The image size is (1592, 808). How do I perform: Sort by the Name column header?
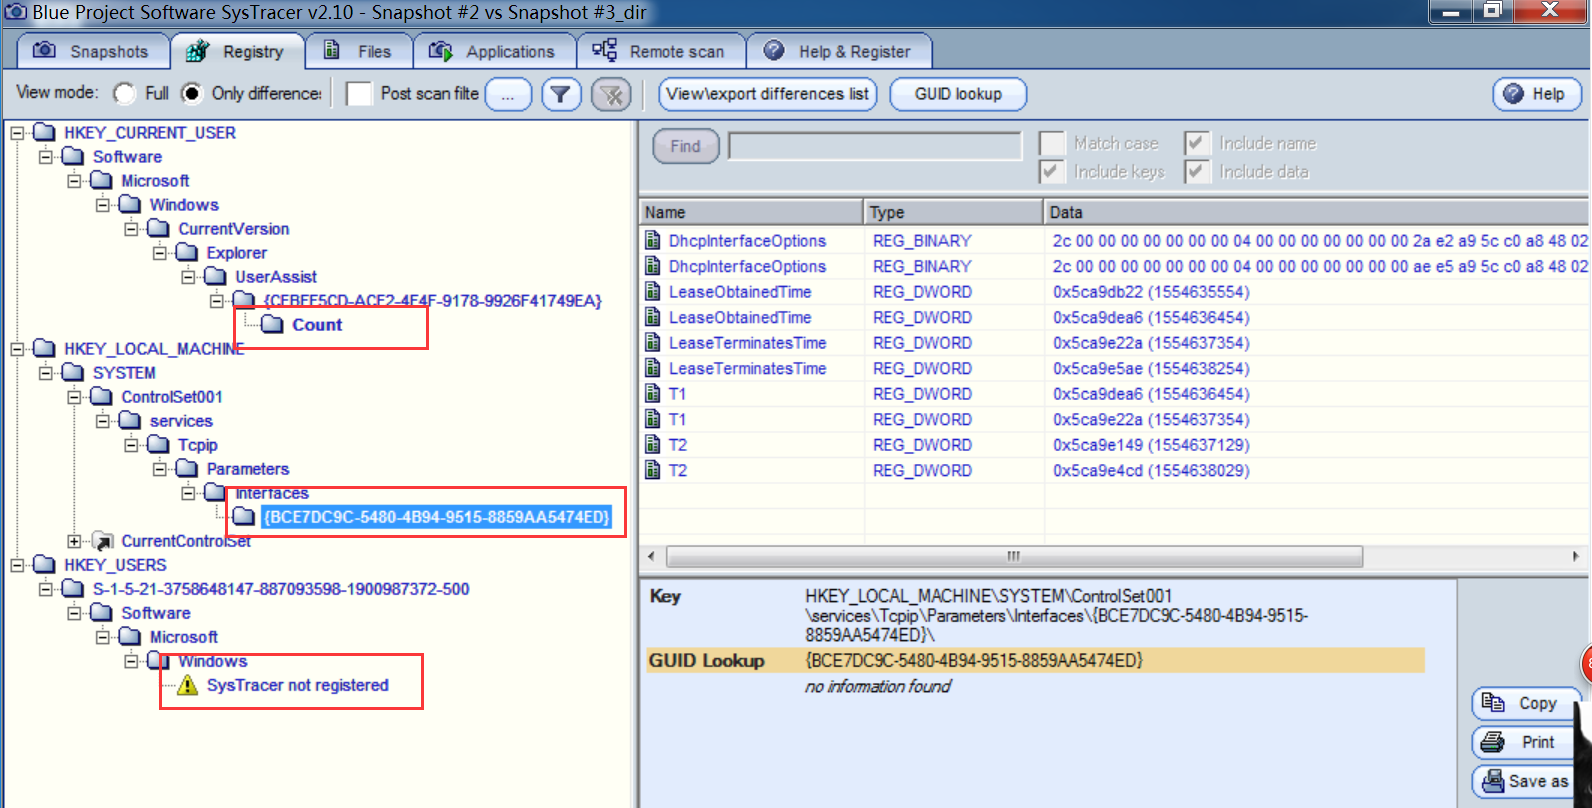click(x=751, y=212)
